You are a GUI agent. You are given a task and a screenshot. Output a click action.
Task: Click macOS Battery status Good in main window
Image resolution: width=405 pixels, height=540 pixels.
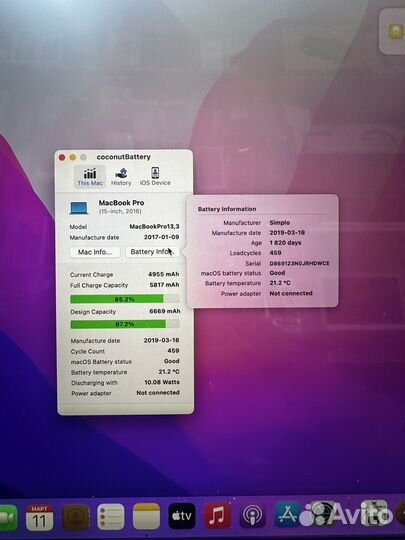pos(172,361)
